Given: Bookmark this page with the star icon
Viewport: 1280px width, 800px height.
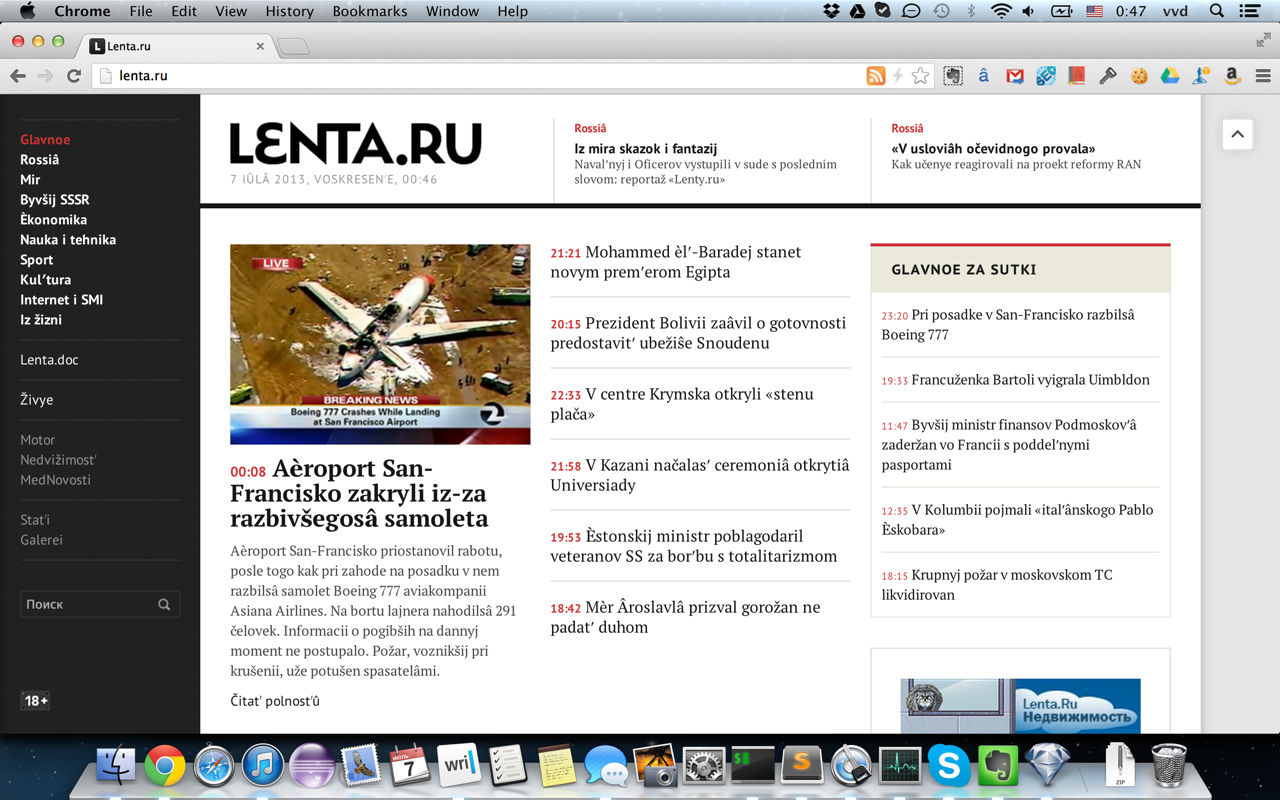Looking at the screenshot, I should (x=920, y=76).
